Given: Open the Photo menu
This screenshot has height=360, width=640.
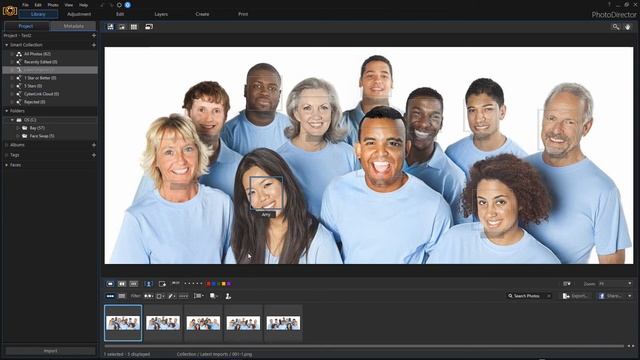Looking at the screenshot, I should pyautogui.click(x=53, y=5).
